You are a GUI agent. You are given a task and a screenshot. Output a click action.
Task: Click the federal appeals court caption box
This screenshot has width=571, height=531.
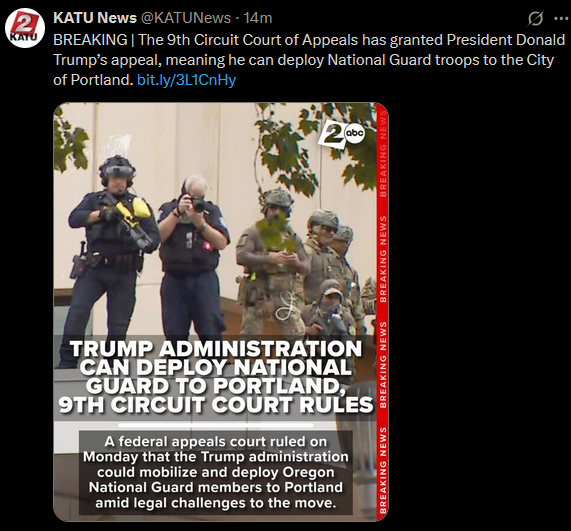point(216,472)
